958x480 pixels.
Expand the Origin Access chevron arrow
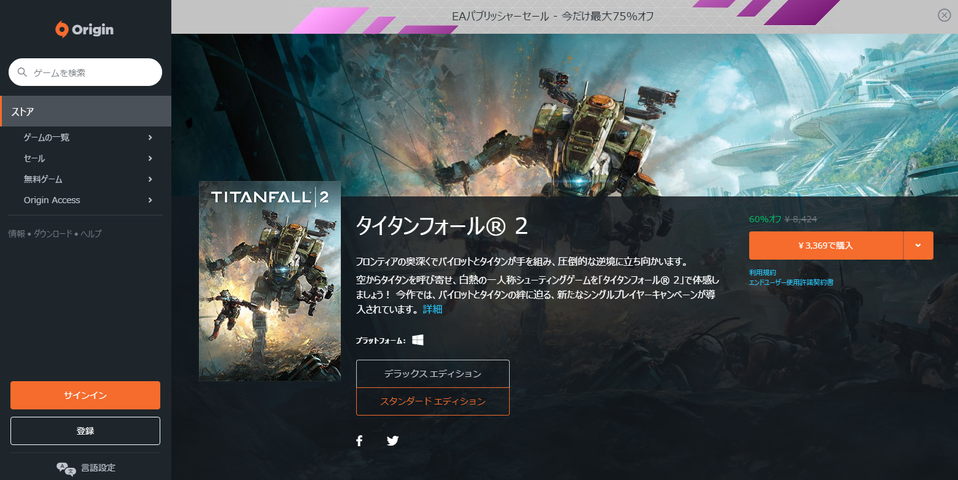[150, 200]
